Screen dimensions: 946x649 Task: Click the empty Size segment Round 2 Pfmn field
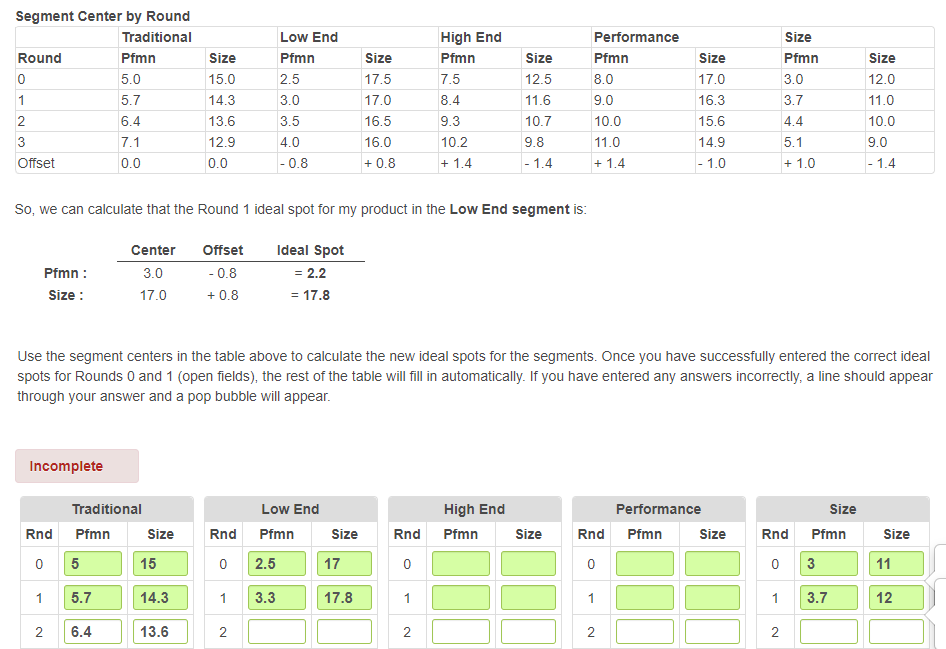[x=829, y=631]
